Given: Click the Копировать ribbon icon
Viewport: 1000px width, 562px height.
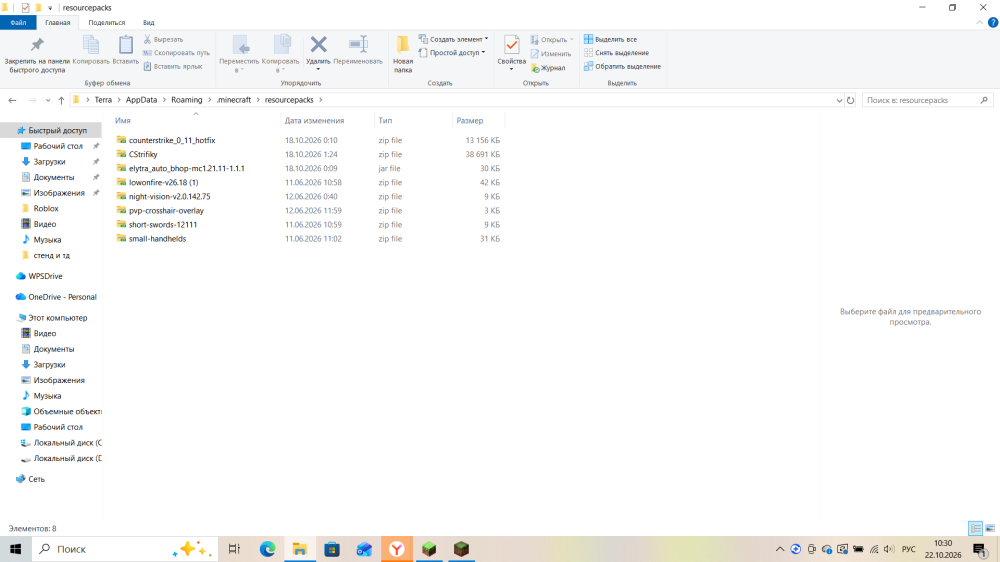Looking at the screenshot, I should coord(91,50).
